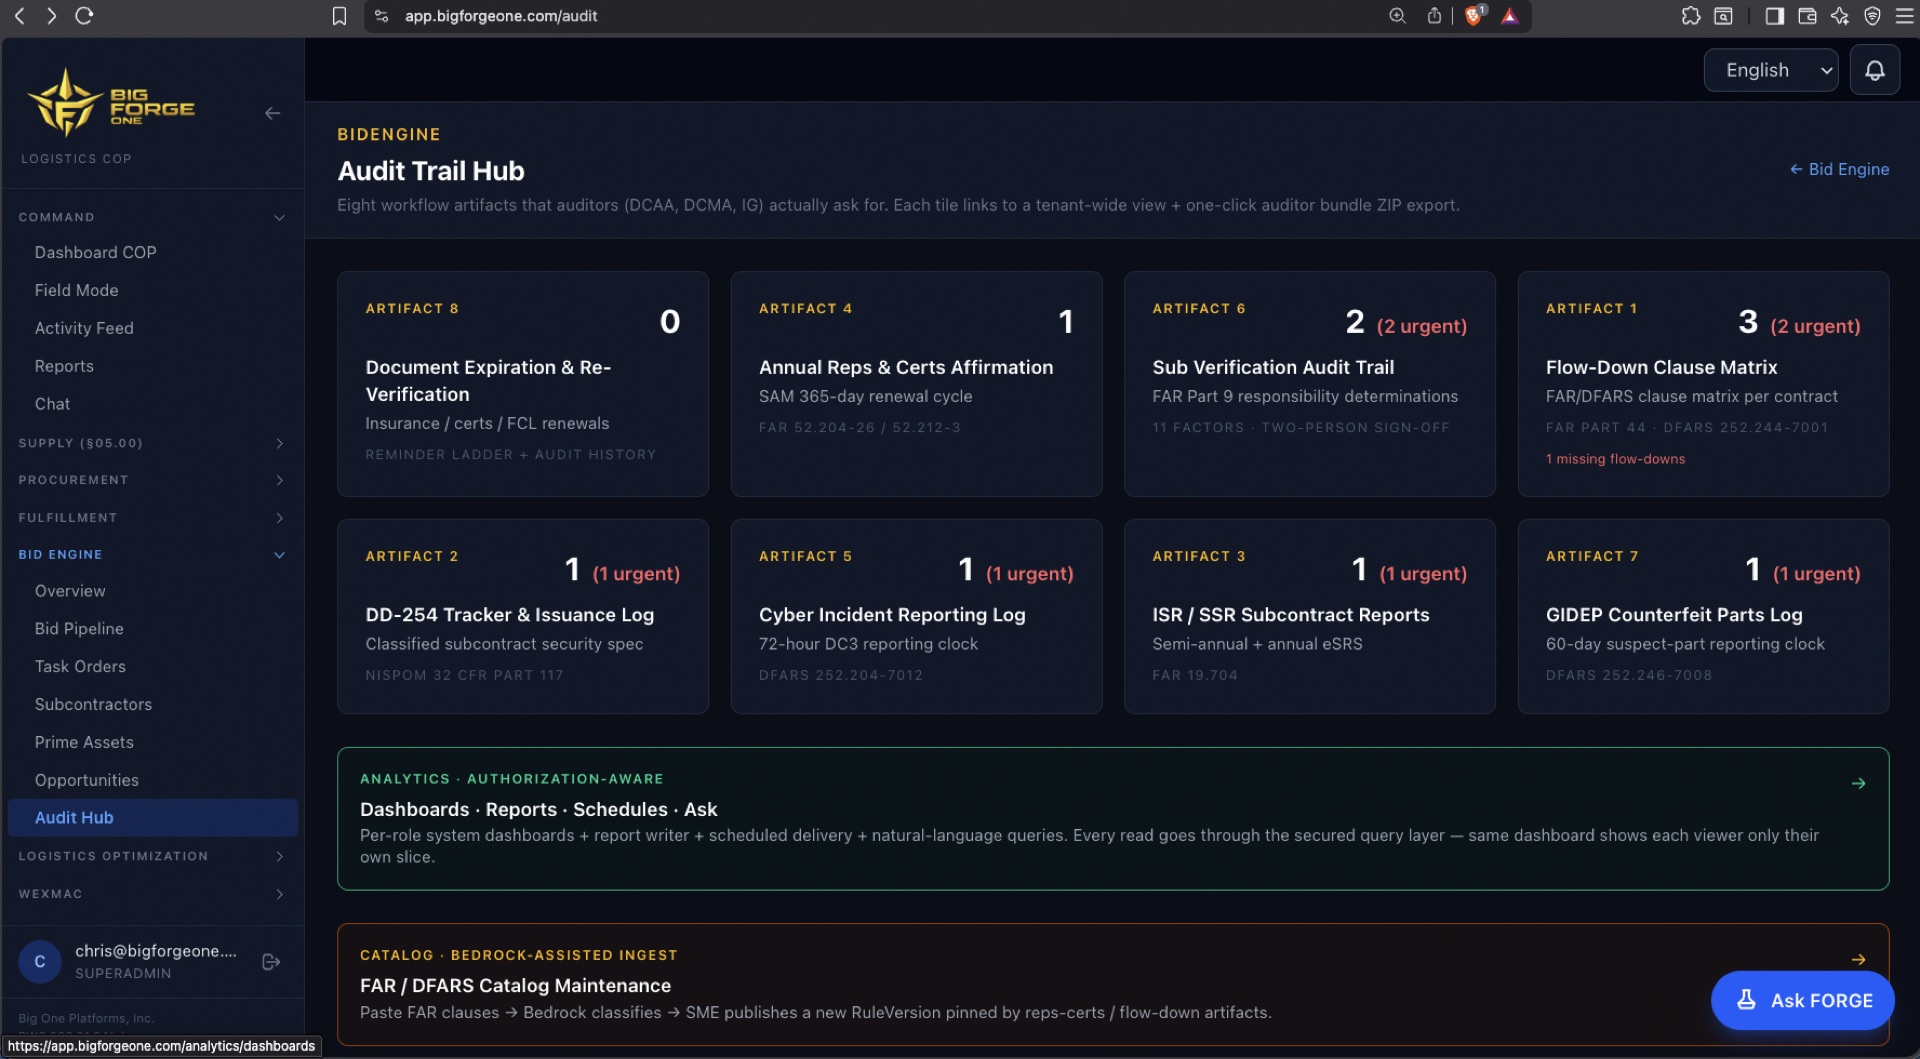Open the Cyber Incident Reporting Log tile
Image resolution: width=1920 pixels, height=1059 pixels.
coord(916,616)
